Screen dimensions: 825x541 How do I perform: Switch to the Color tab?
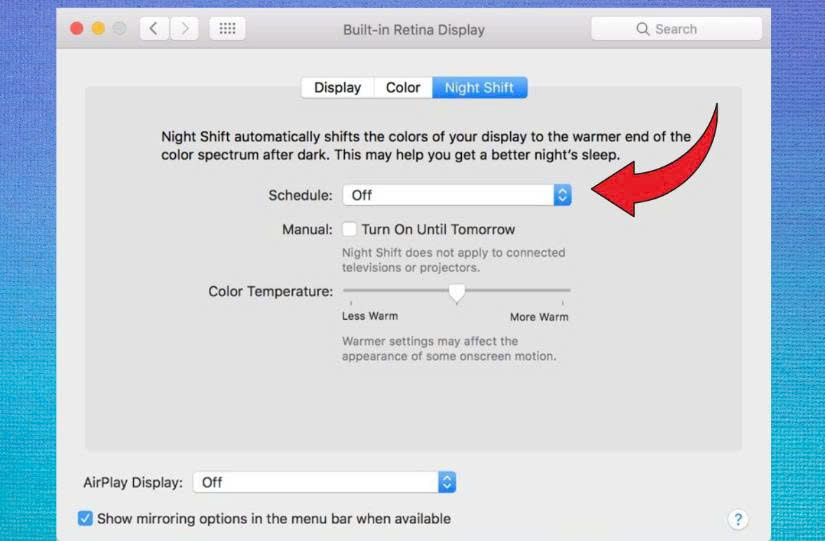[403, 87]
